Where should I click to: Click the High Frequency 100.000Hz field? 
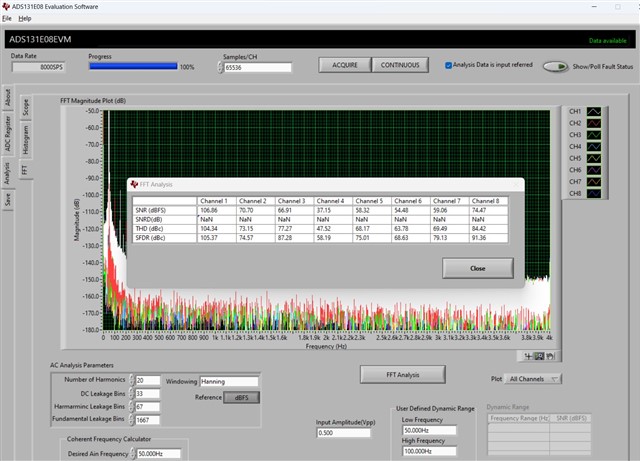pos(429,451)
